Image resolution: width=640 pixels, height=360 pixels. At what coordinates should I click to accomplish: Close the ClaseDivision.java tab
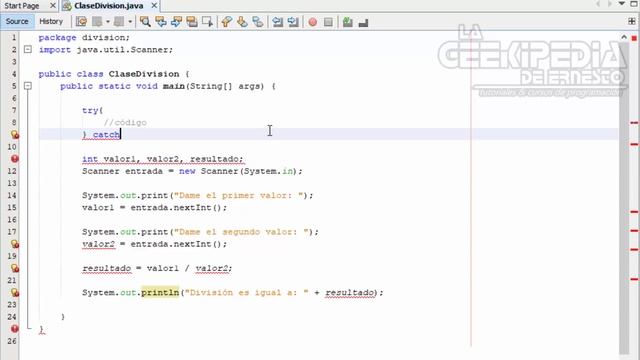(154, 6)
